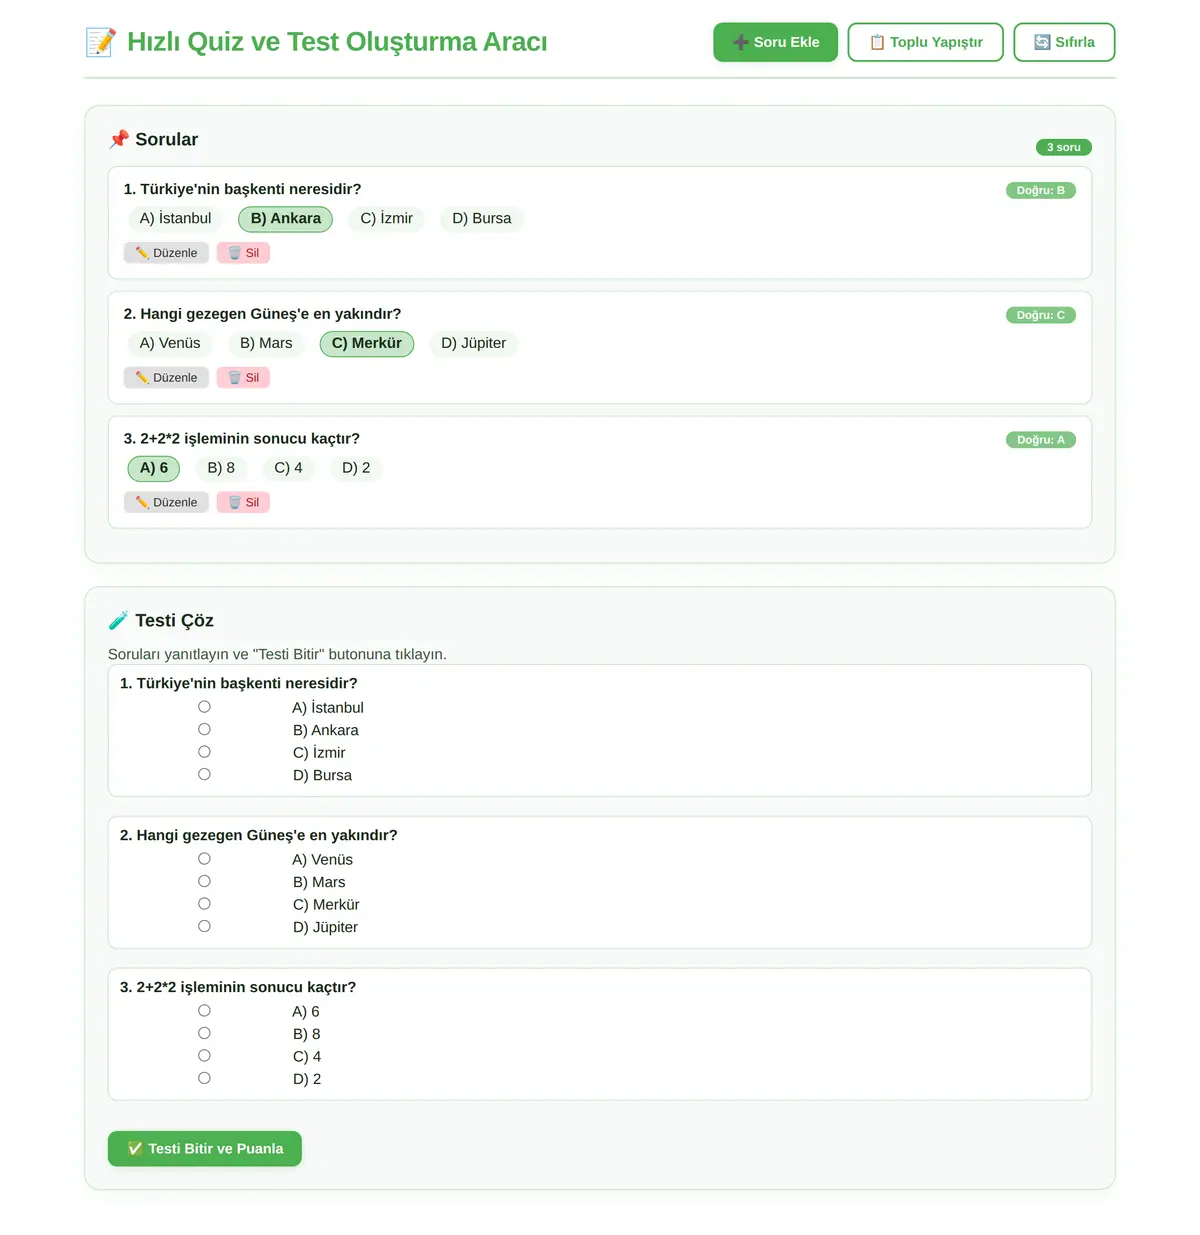1200x1235 pixels.
Task: Edit the Türkiye'nin başkenti question
Action: tap(166, 253)
